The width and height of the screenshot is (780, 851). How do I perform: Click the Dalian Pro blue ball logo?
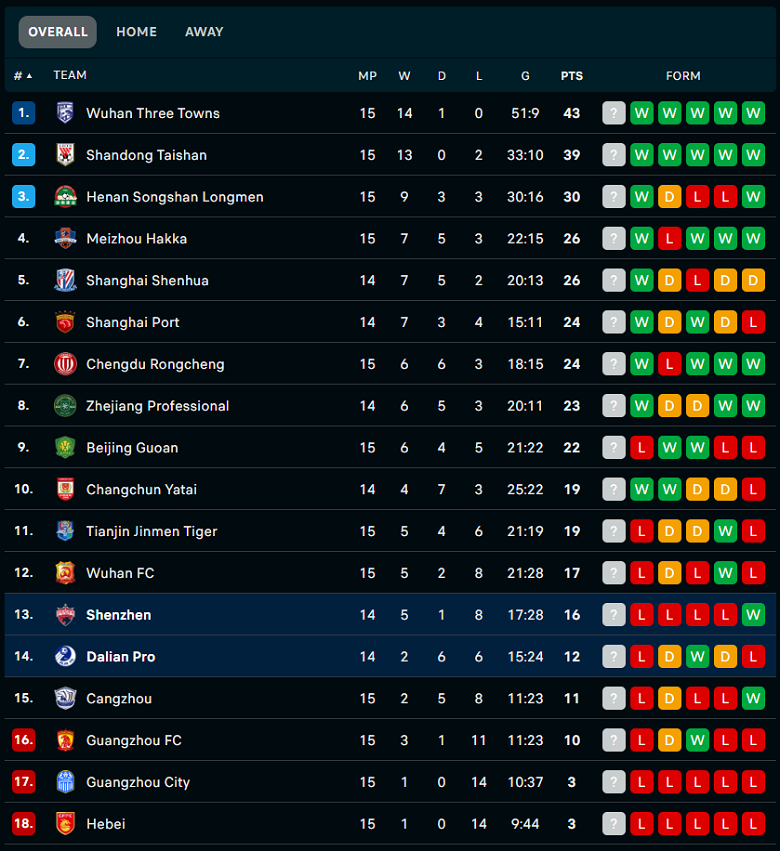65,656
